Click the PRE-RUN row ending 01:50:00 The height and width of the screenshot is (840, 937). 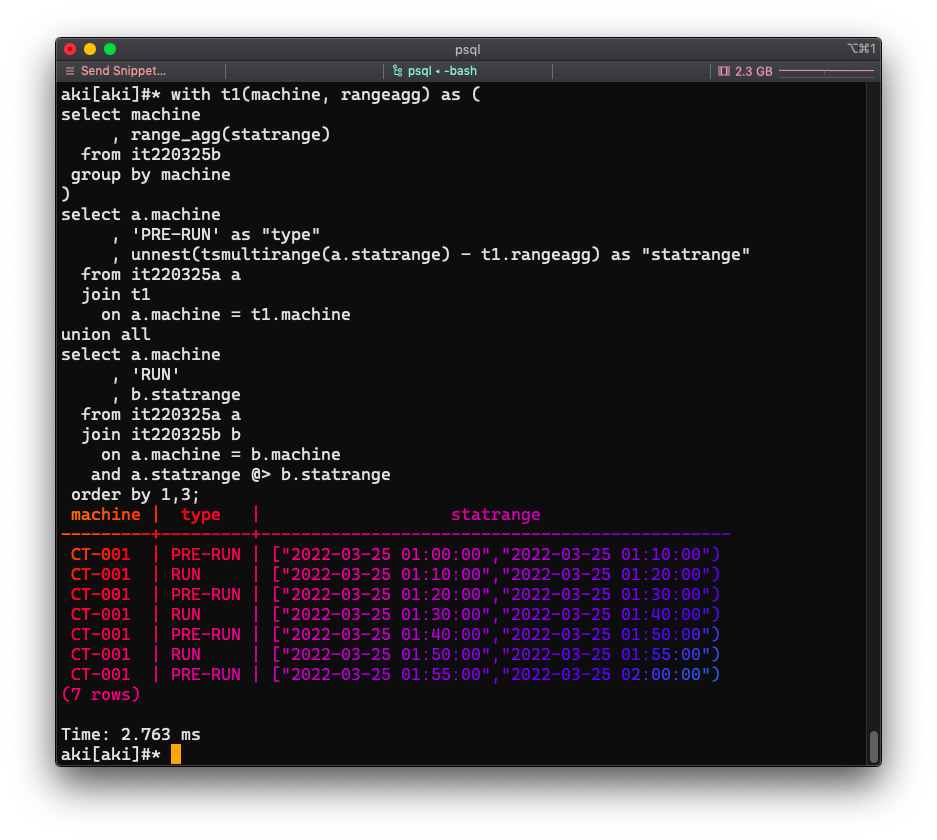[395, 634]
